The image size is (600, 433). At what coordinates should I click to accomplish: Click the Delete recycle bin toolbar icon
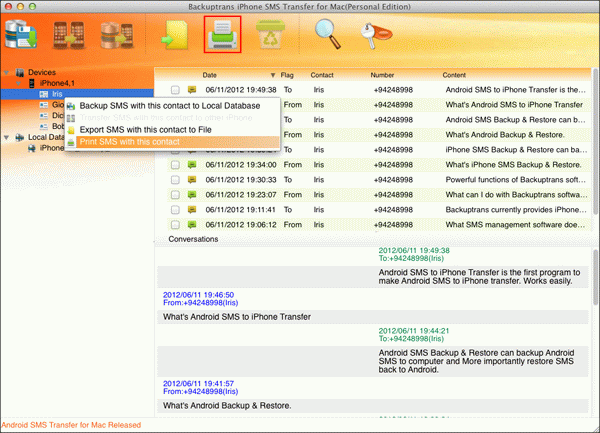(x=270, y=34)
